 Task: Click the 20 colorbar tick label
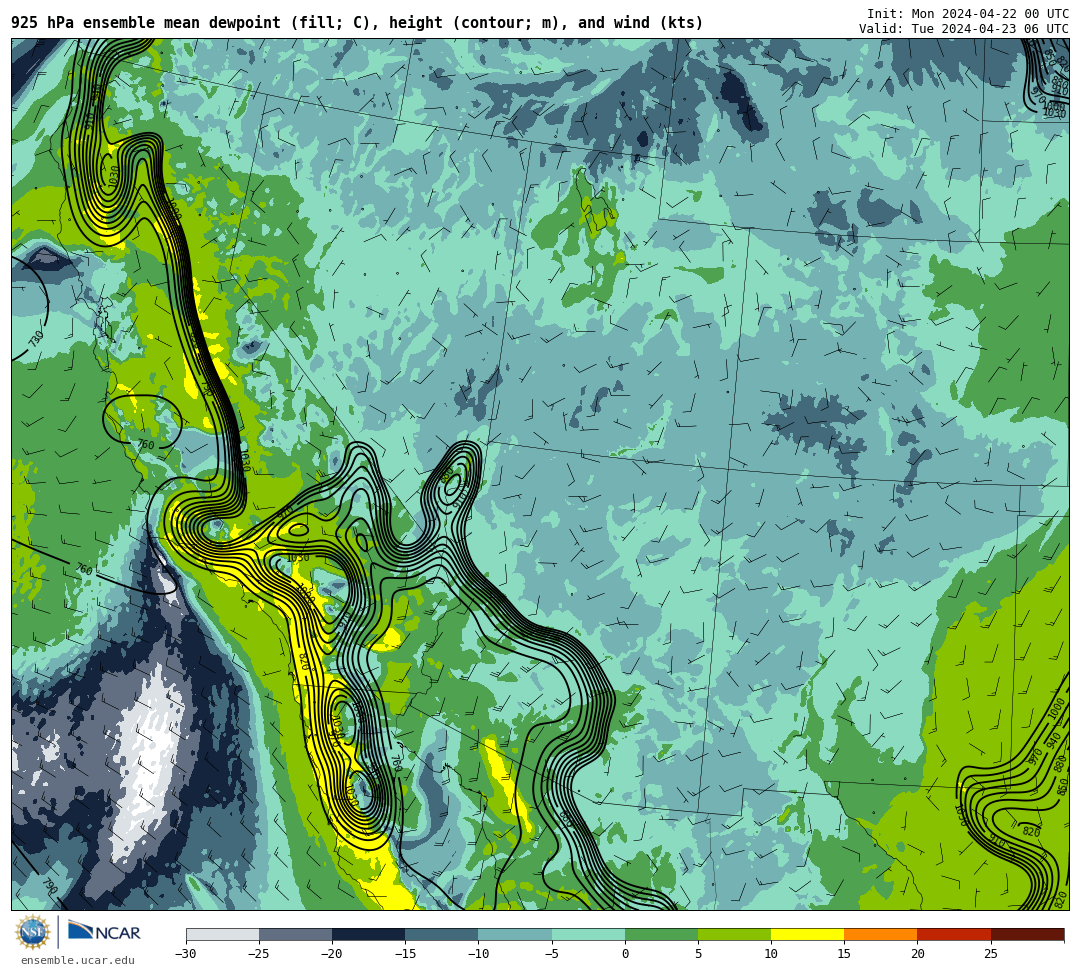tap(917, 954)
